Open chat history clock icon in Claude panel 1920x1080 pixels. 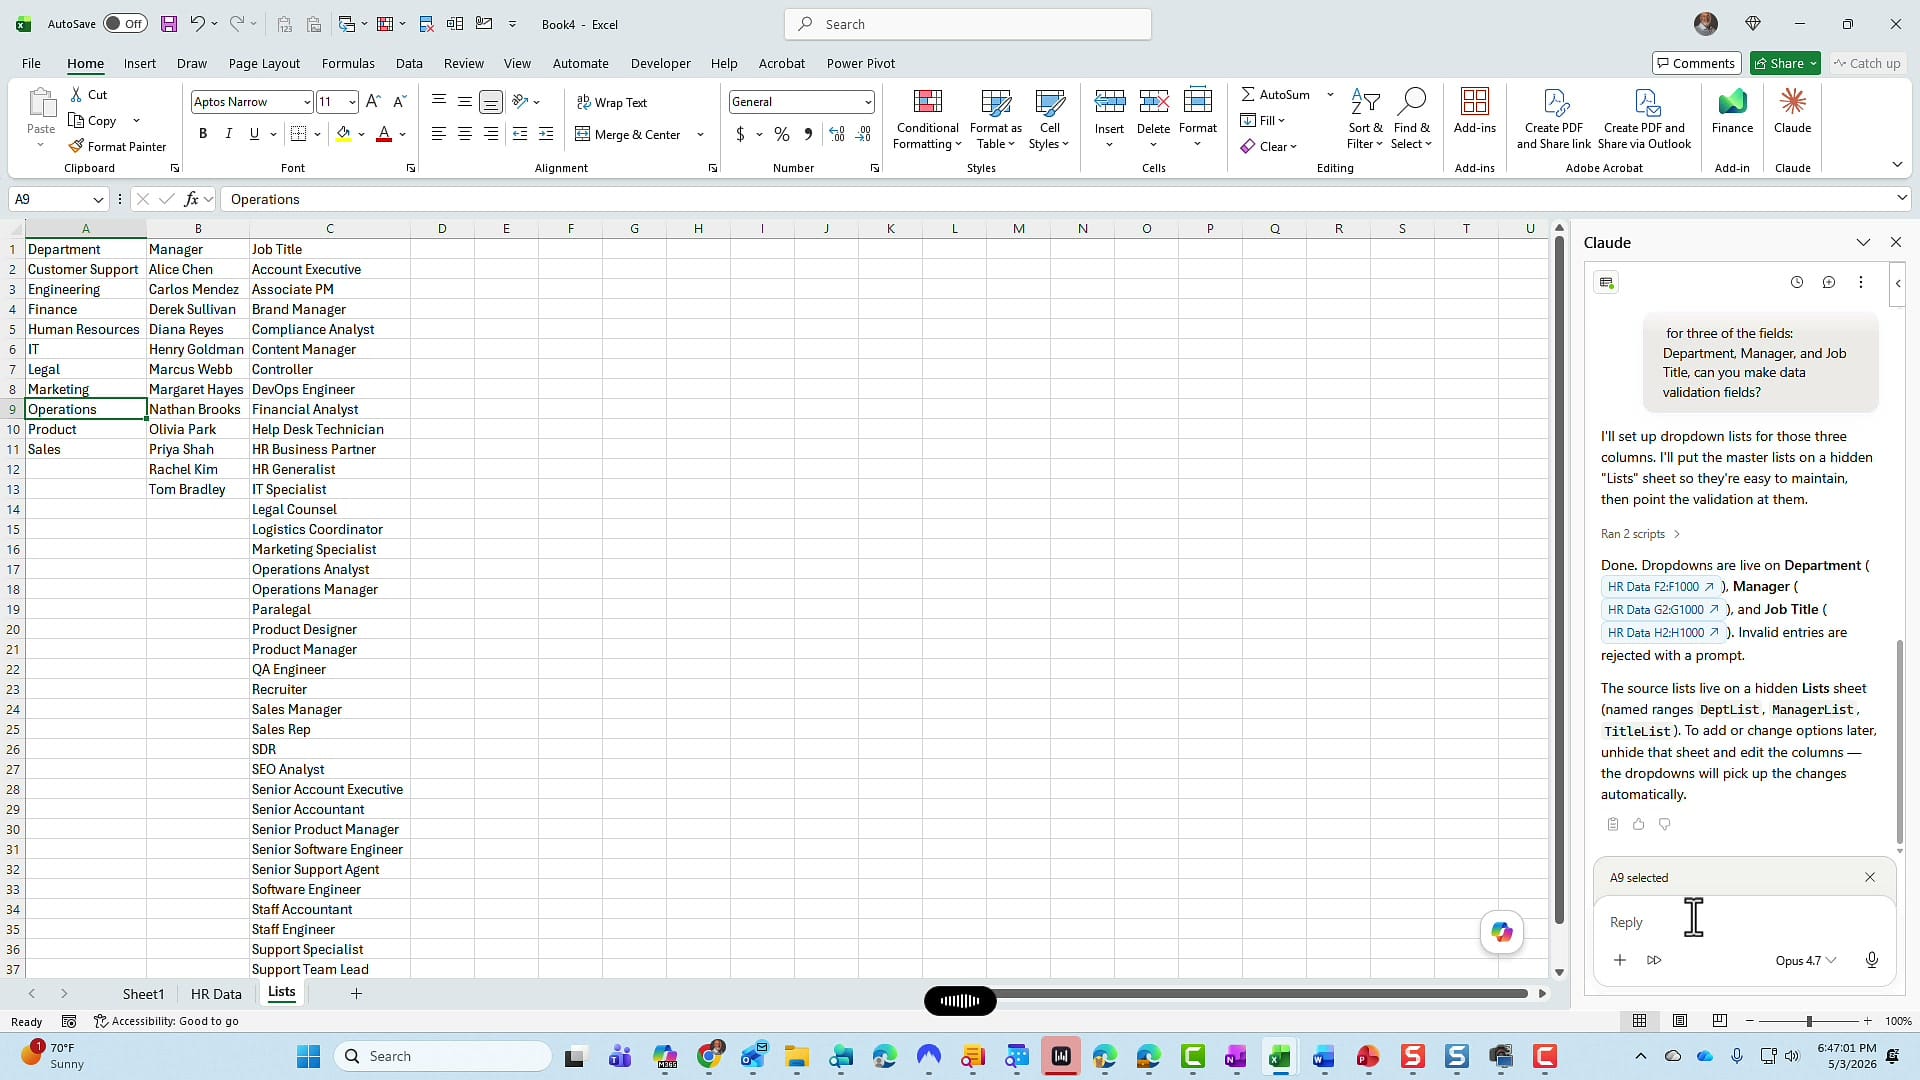pos(1797,282)
